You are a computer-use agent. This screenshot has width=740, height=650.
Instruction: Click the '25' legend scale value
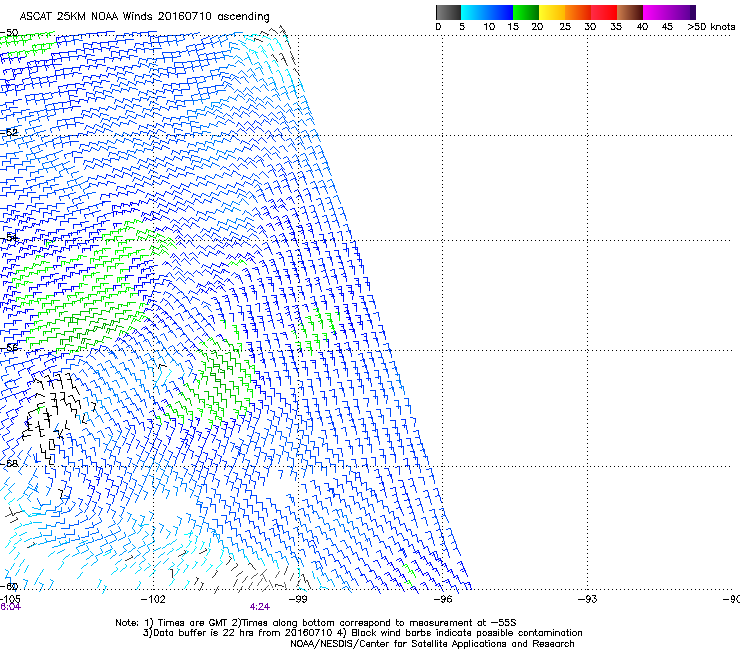565,27
